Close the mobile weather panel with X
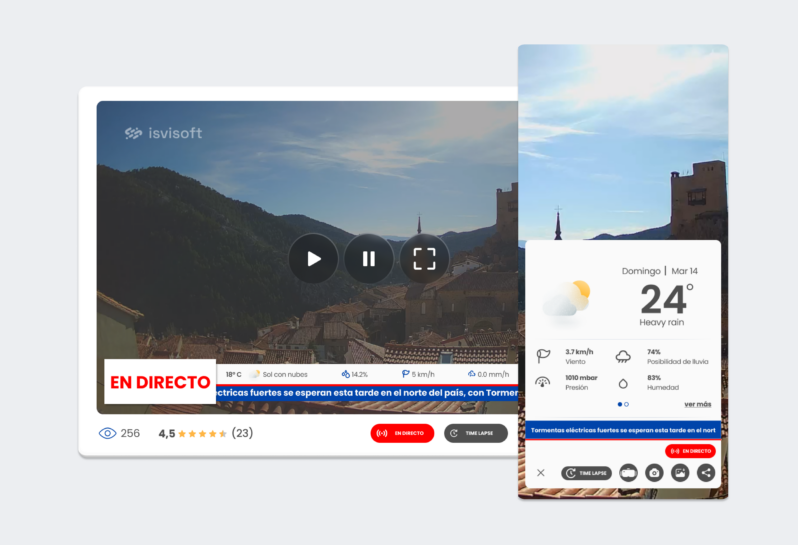The width and height of the screenshot is (798, 545). (541, 473)
